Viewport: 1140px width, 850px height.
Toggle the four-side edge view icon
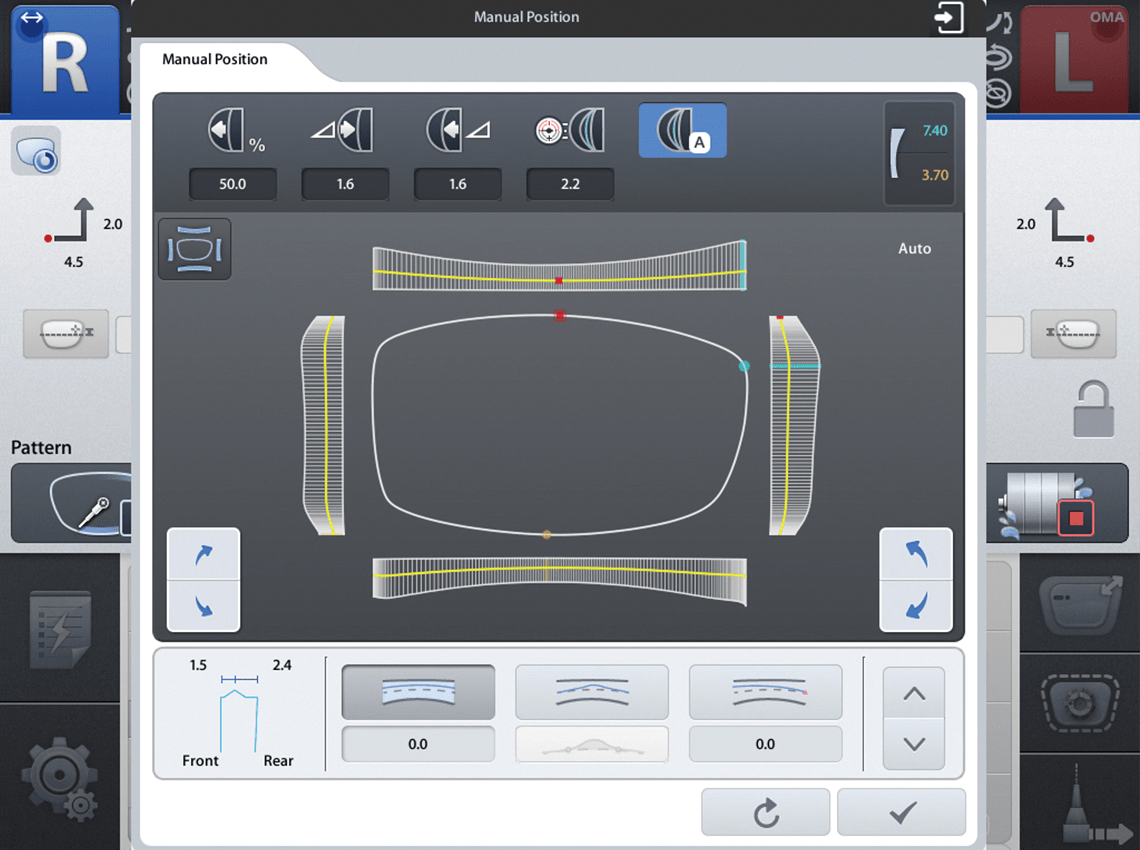pyautogui.click(x=195, y=249)
